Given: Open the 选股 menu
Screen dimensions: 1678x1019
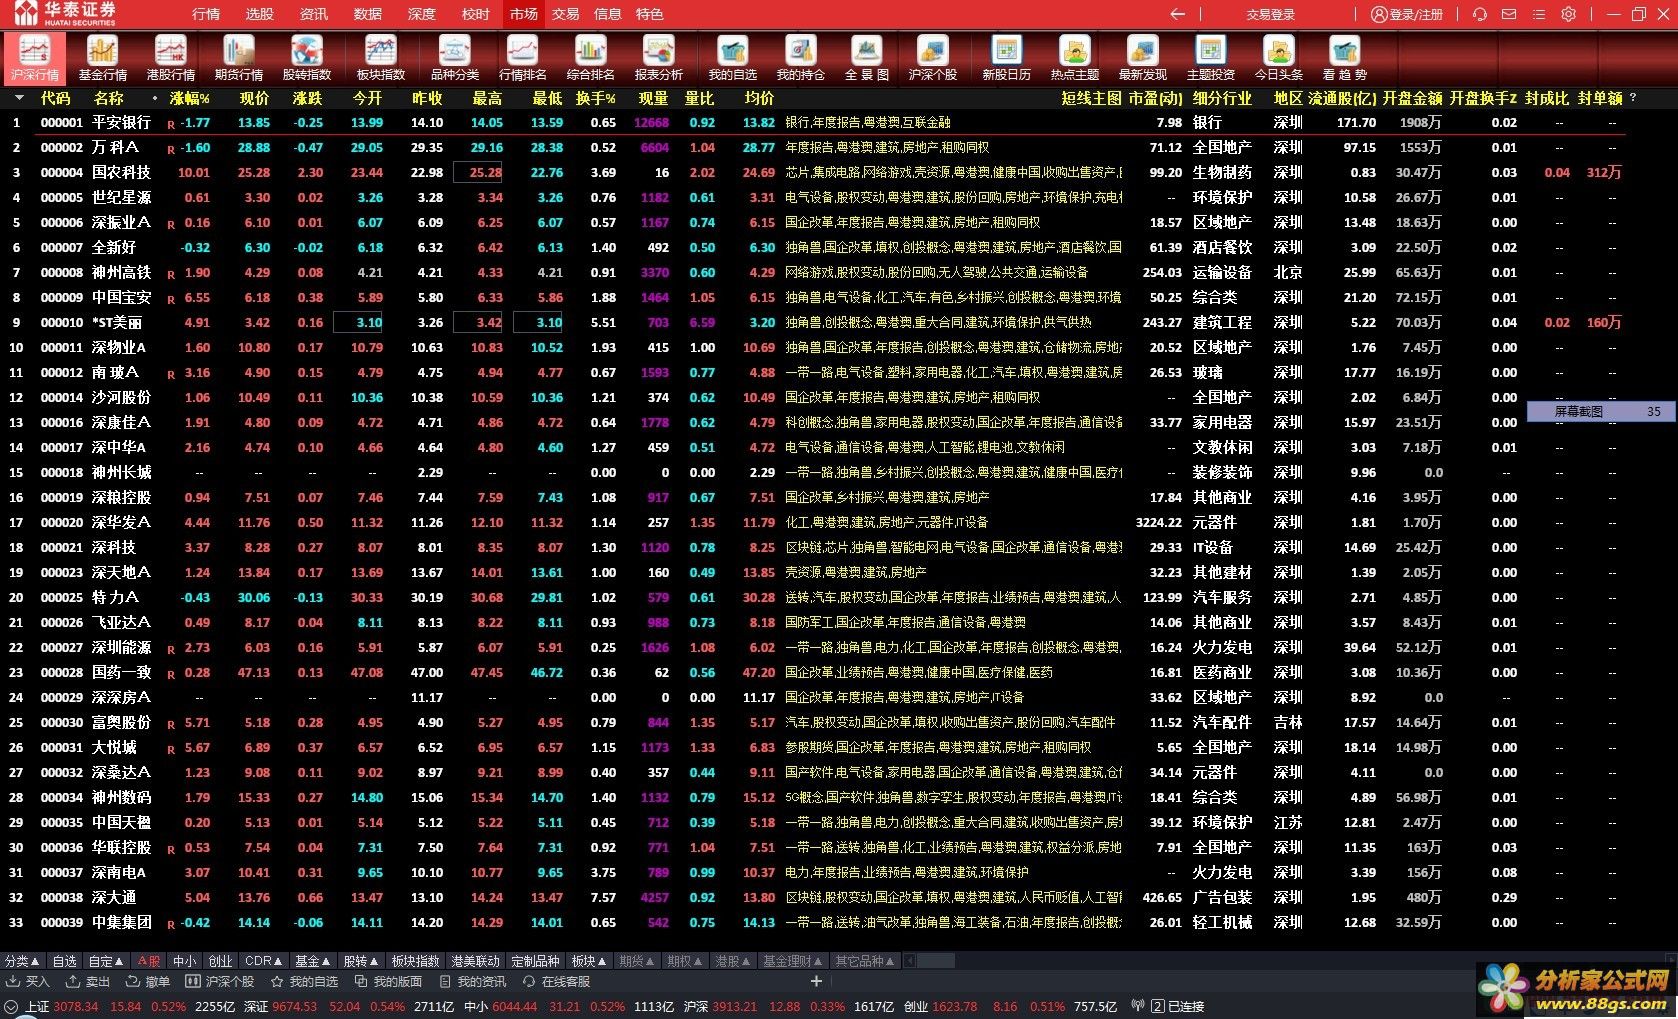Looking at the screenshot, I should [x=260, y=14].
